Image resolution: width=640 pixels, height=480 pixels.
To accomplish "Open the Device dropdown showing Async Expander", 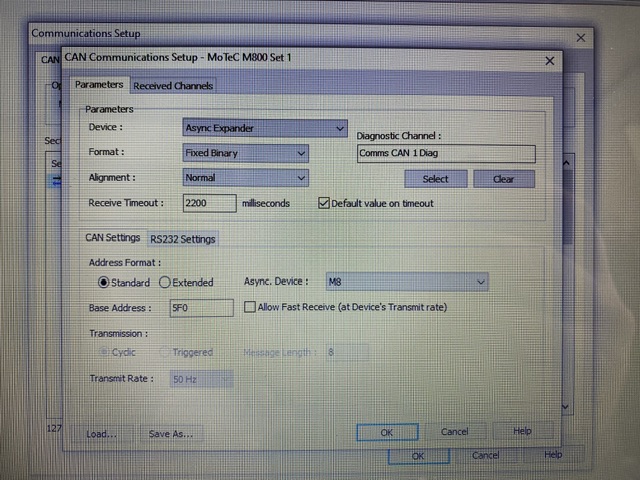I will (265, 128).
